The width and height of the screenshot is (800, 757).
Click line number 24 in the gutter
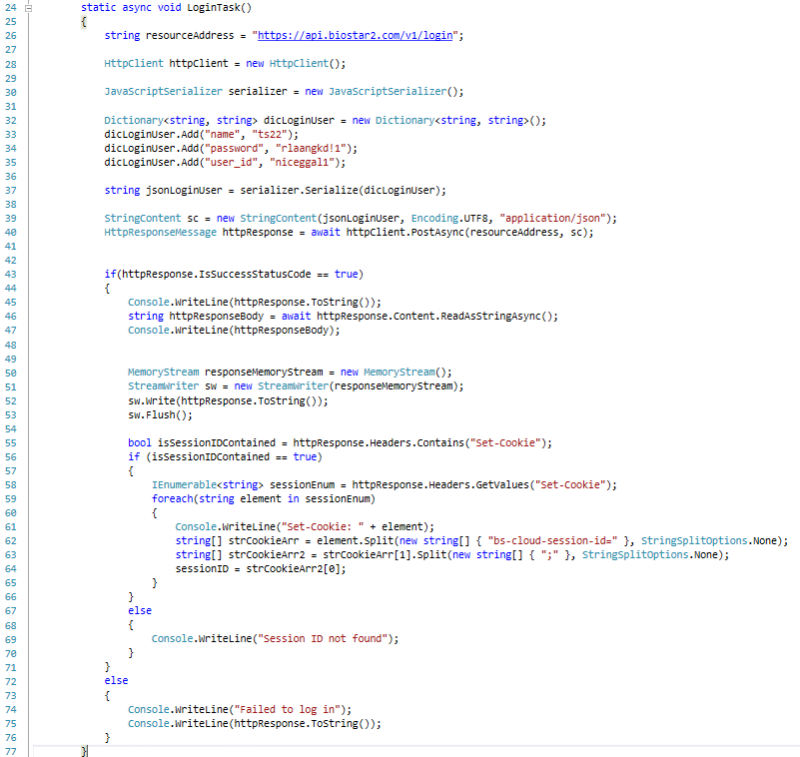pyautogui.click(x=10, y=7)
